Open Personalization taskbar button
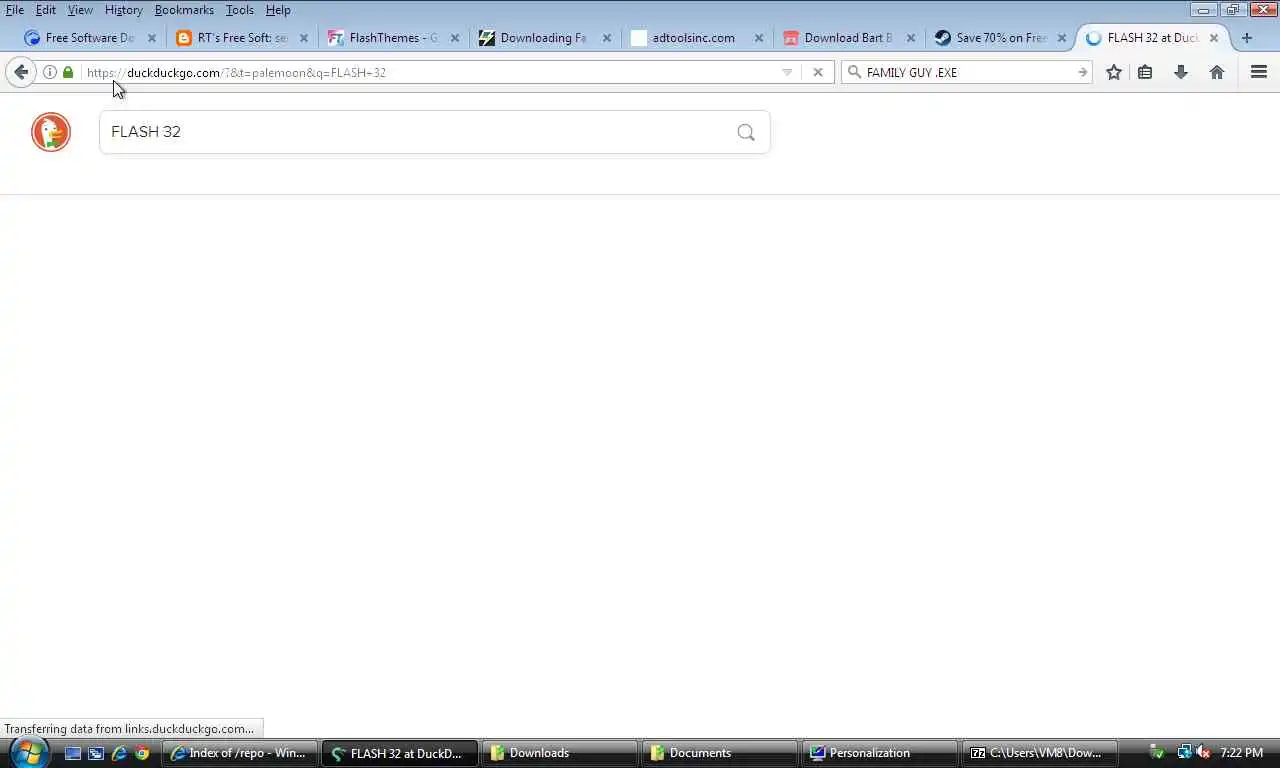The width and height of the screenshot is (1280, 768). [x=880, y=753]
